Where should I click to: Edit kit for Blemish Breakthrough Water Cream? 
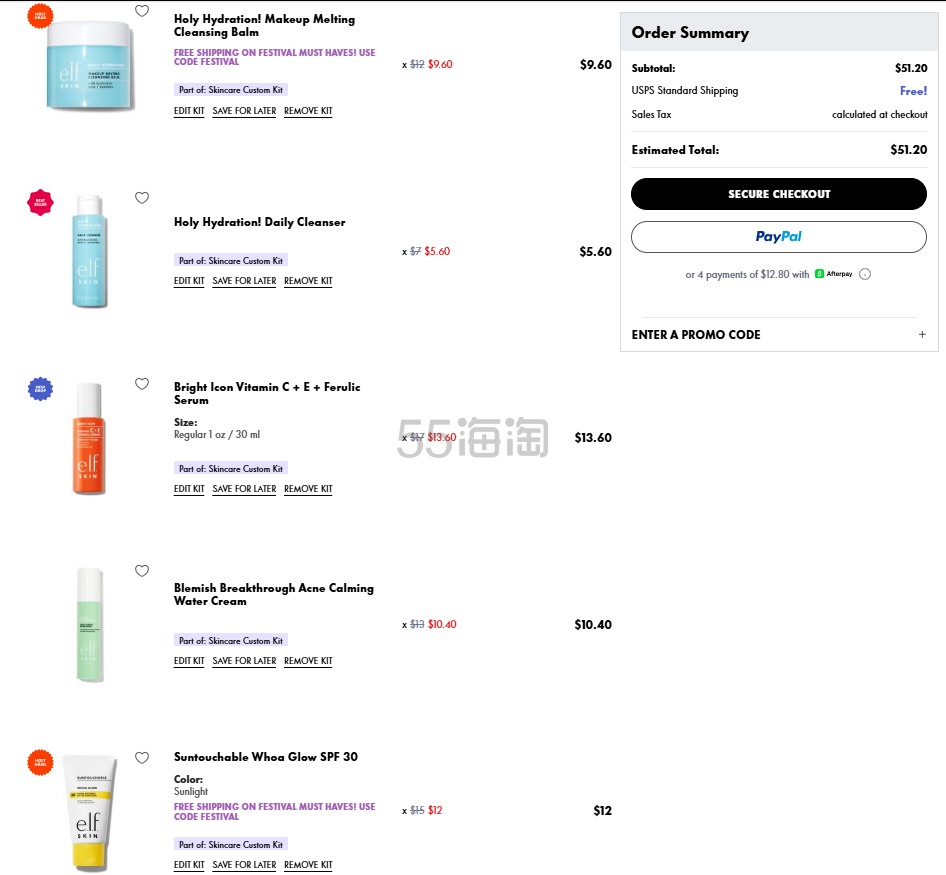pos(189,661)
